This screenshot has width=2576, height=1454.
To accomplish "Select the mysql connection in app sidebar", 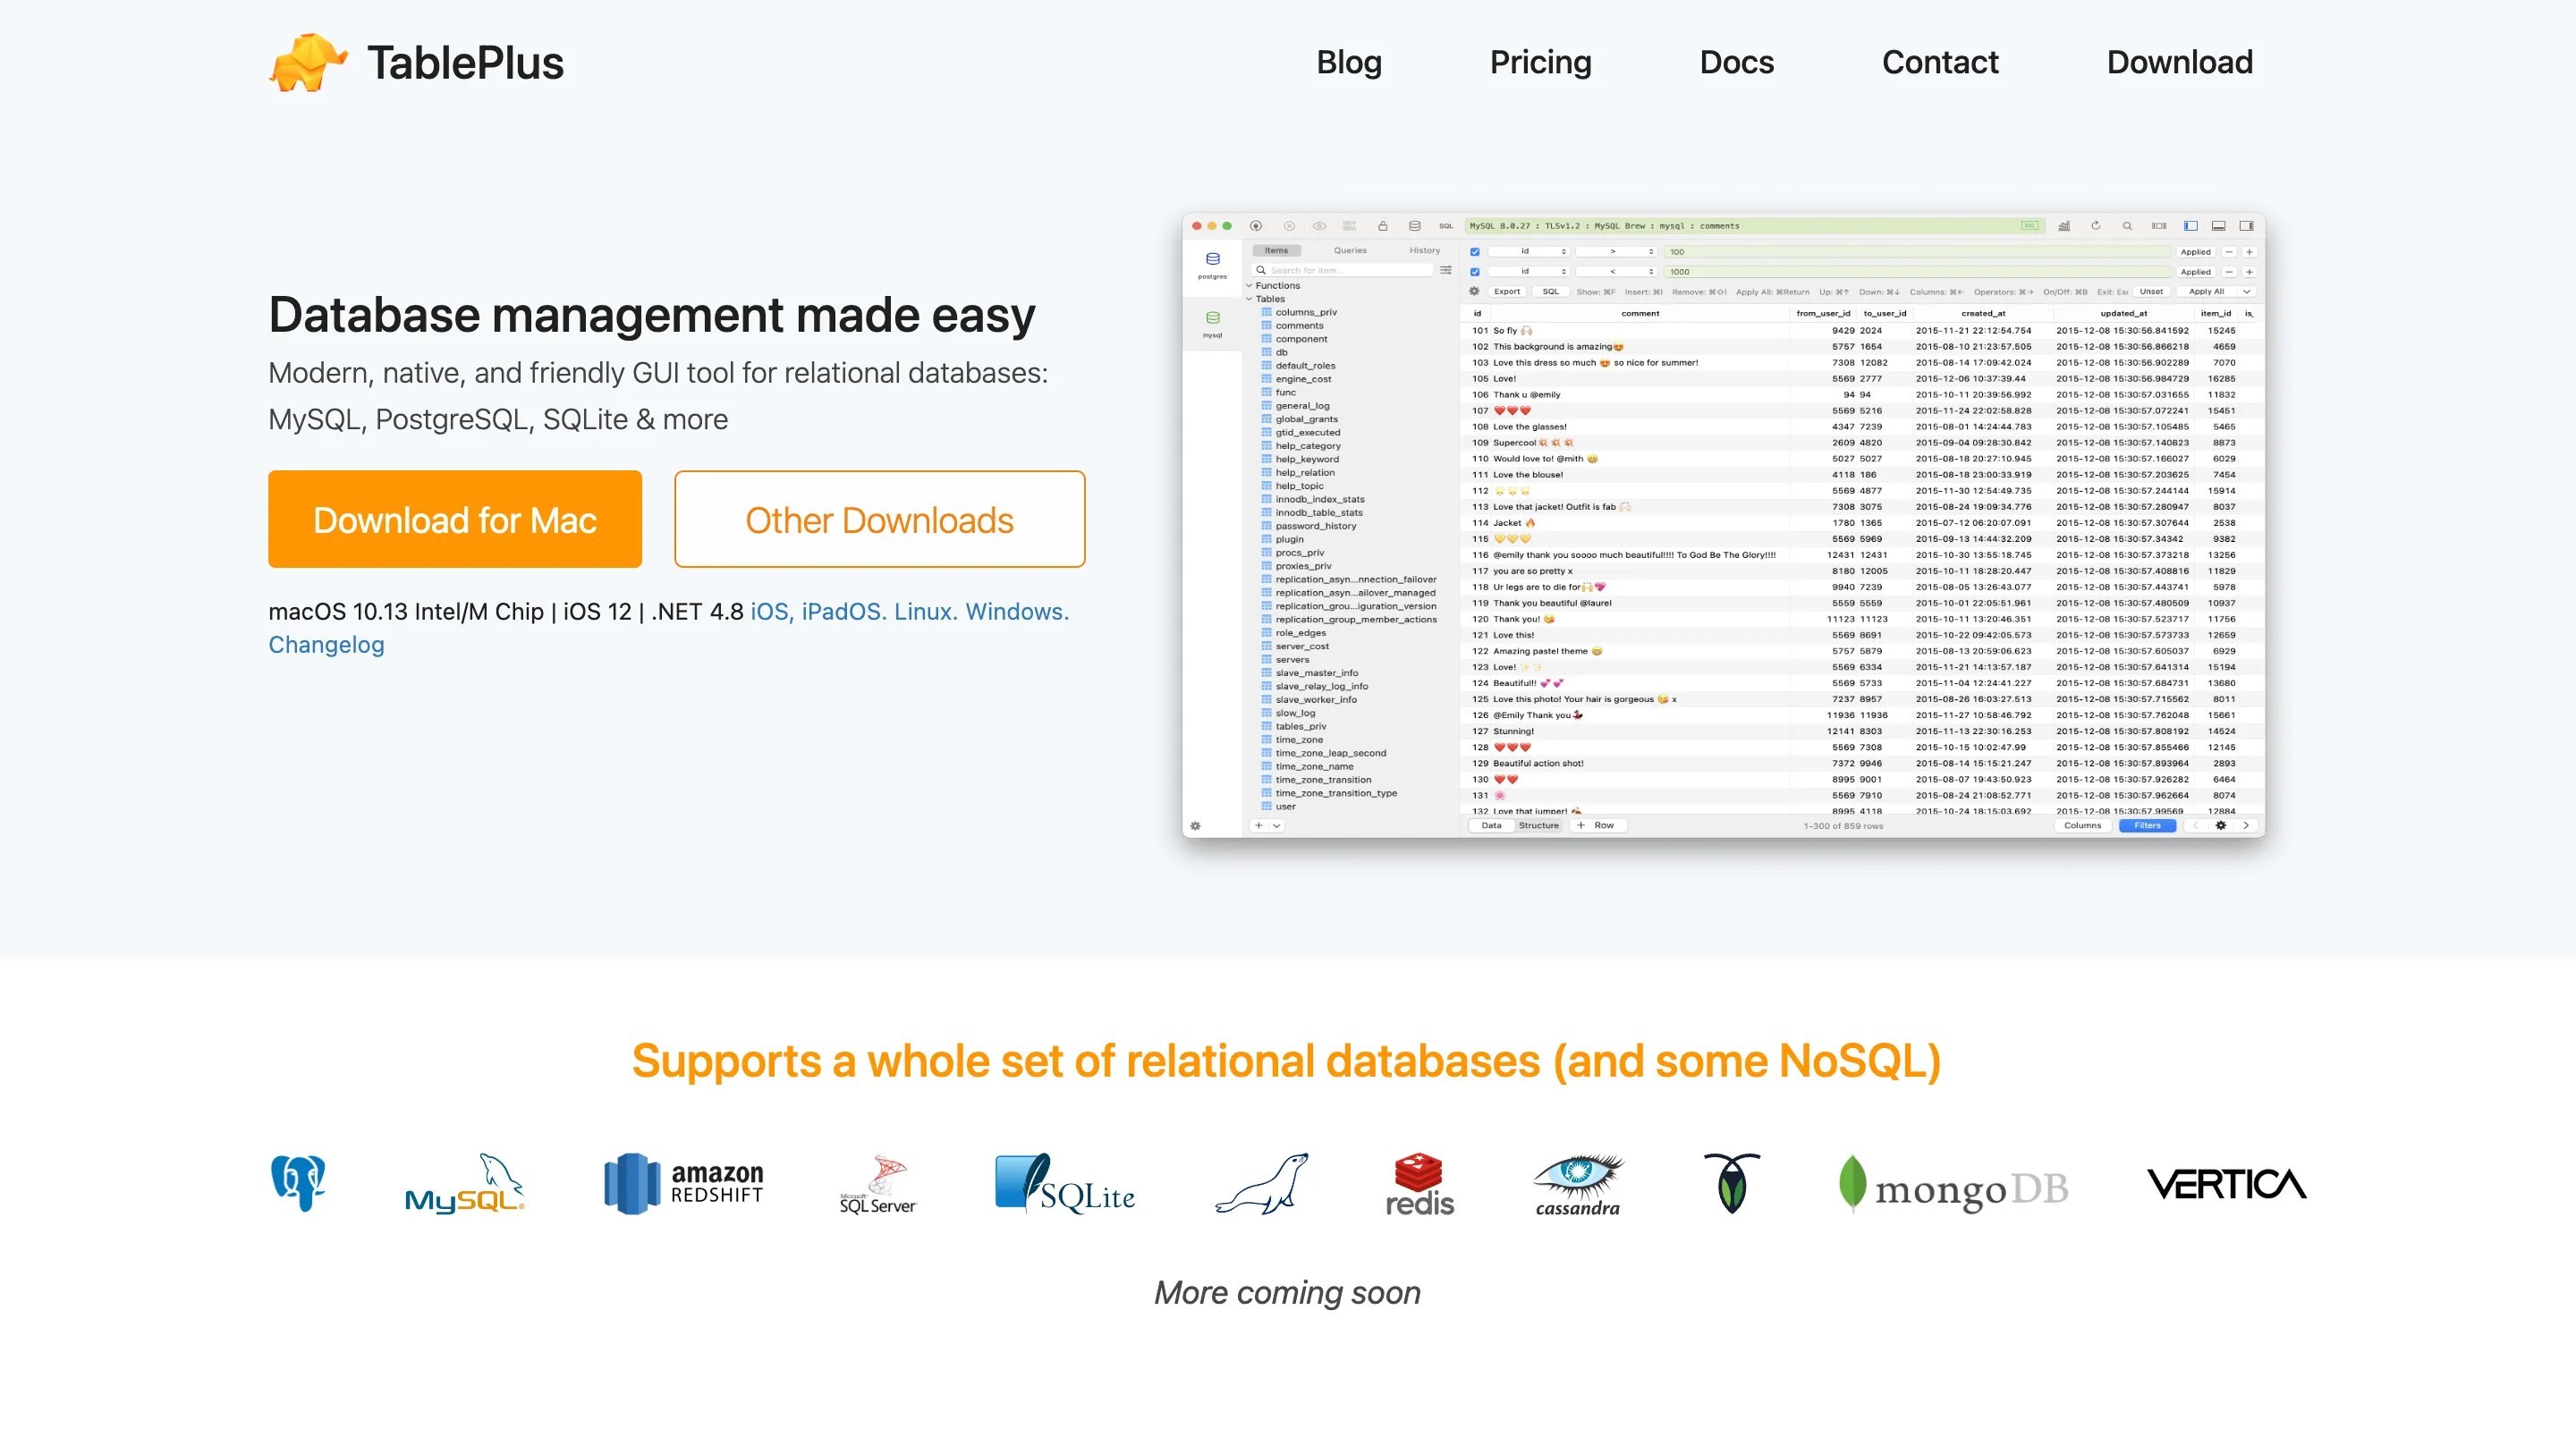I will click(1212, 324).
